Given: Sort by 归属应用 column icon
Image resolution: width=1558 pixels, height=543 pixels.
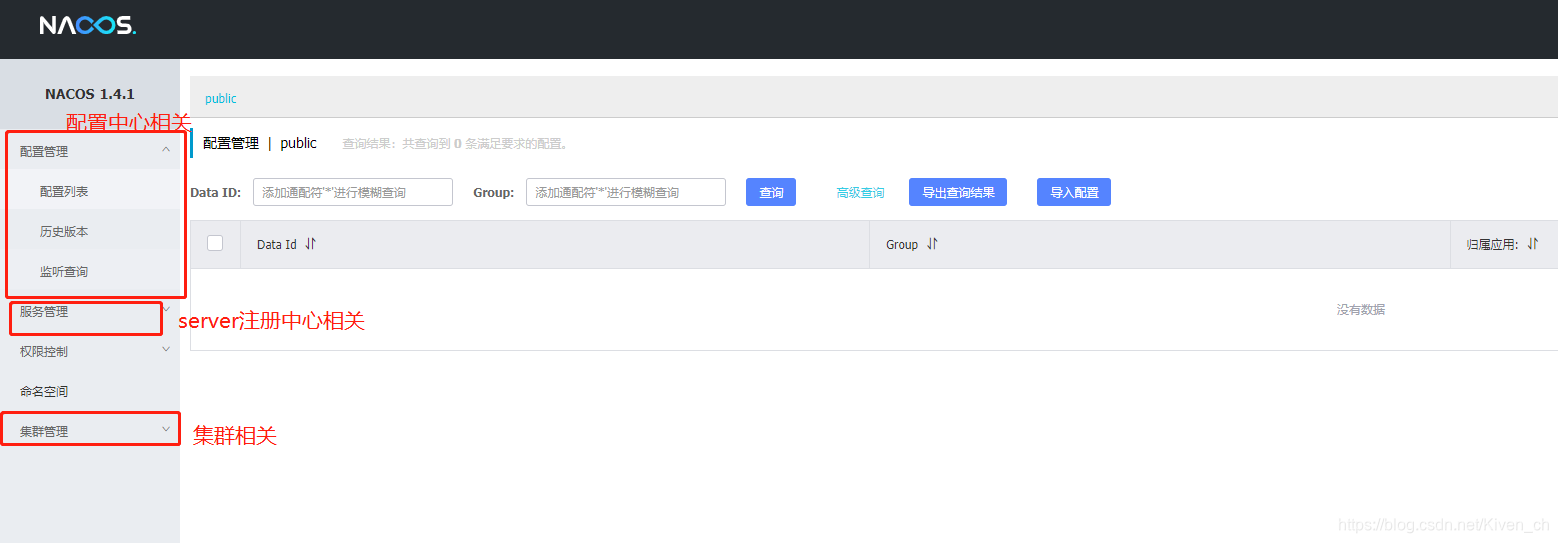Looking at the screenshot, I should tap(1533, 244).
